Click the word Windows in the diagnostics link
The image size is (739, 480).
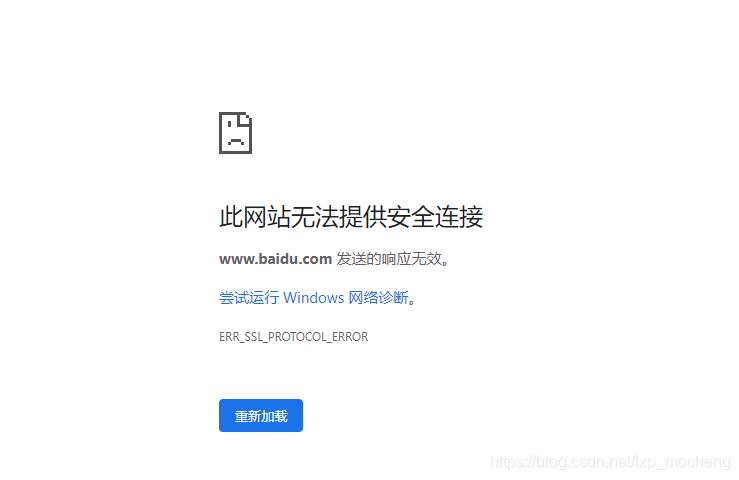313,298
